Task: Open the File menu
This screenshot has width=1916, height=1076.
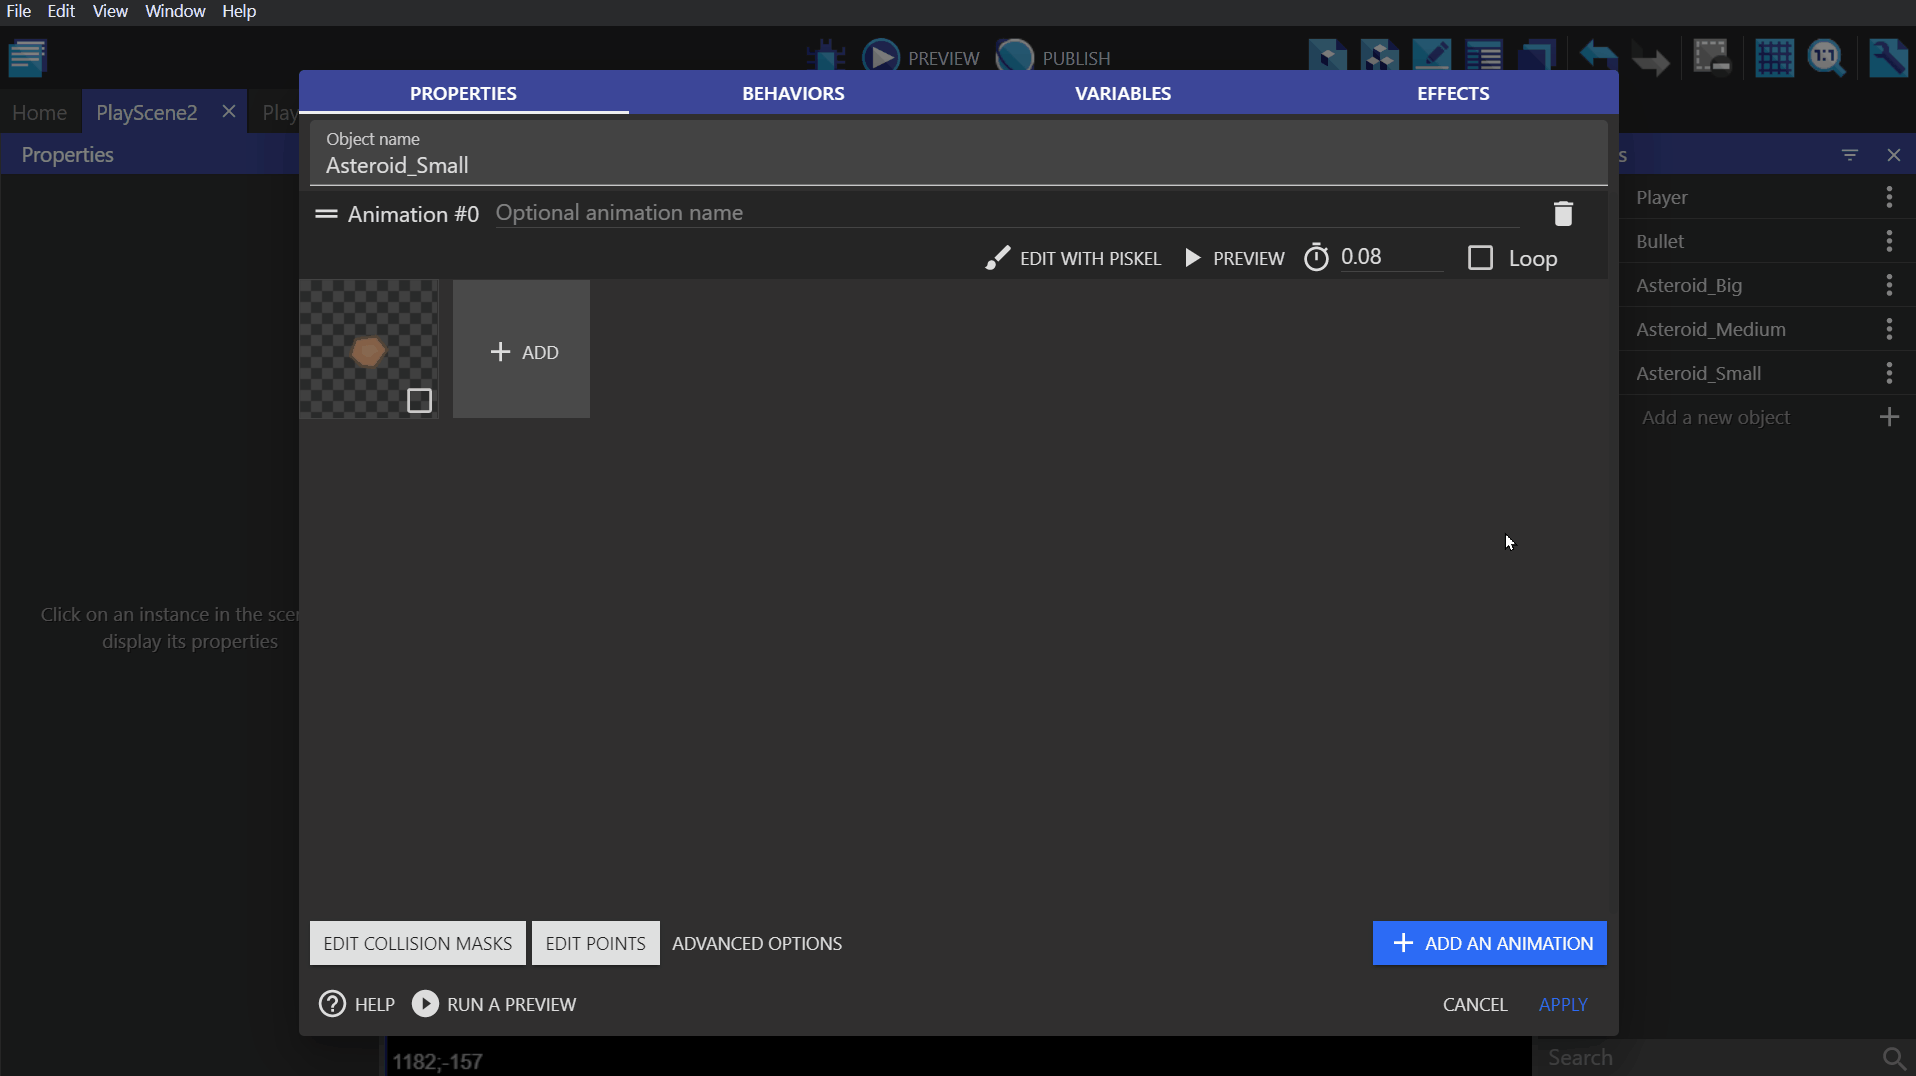Action: pos(19,11)
